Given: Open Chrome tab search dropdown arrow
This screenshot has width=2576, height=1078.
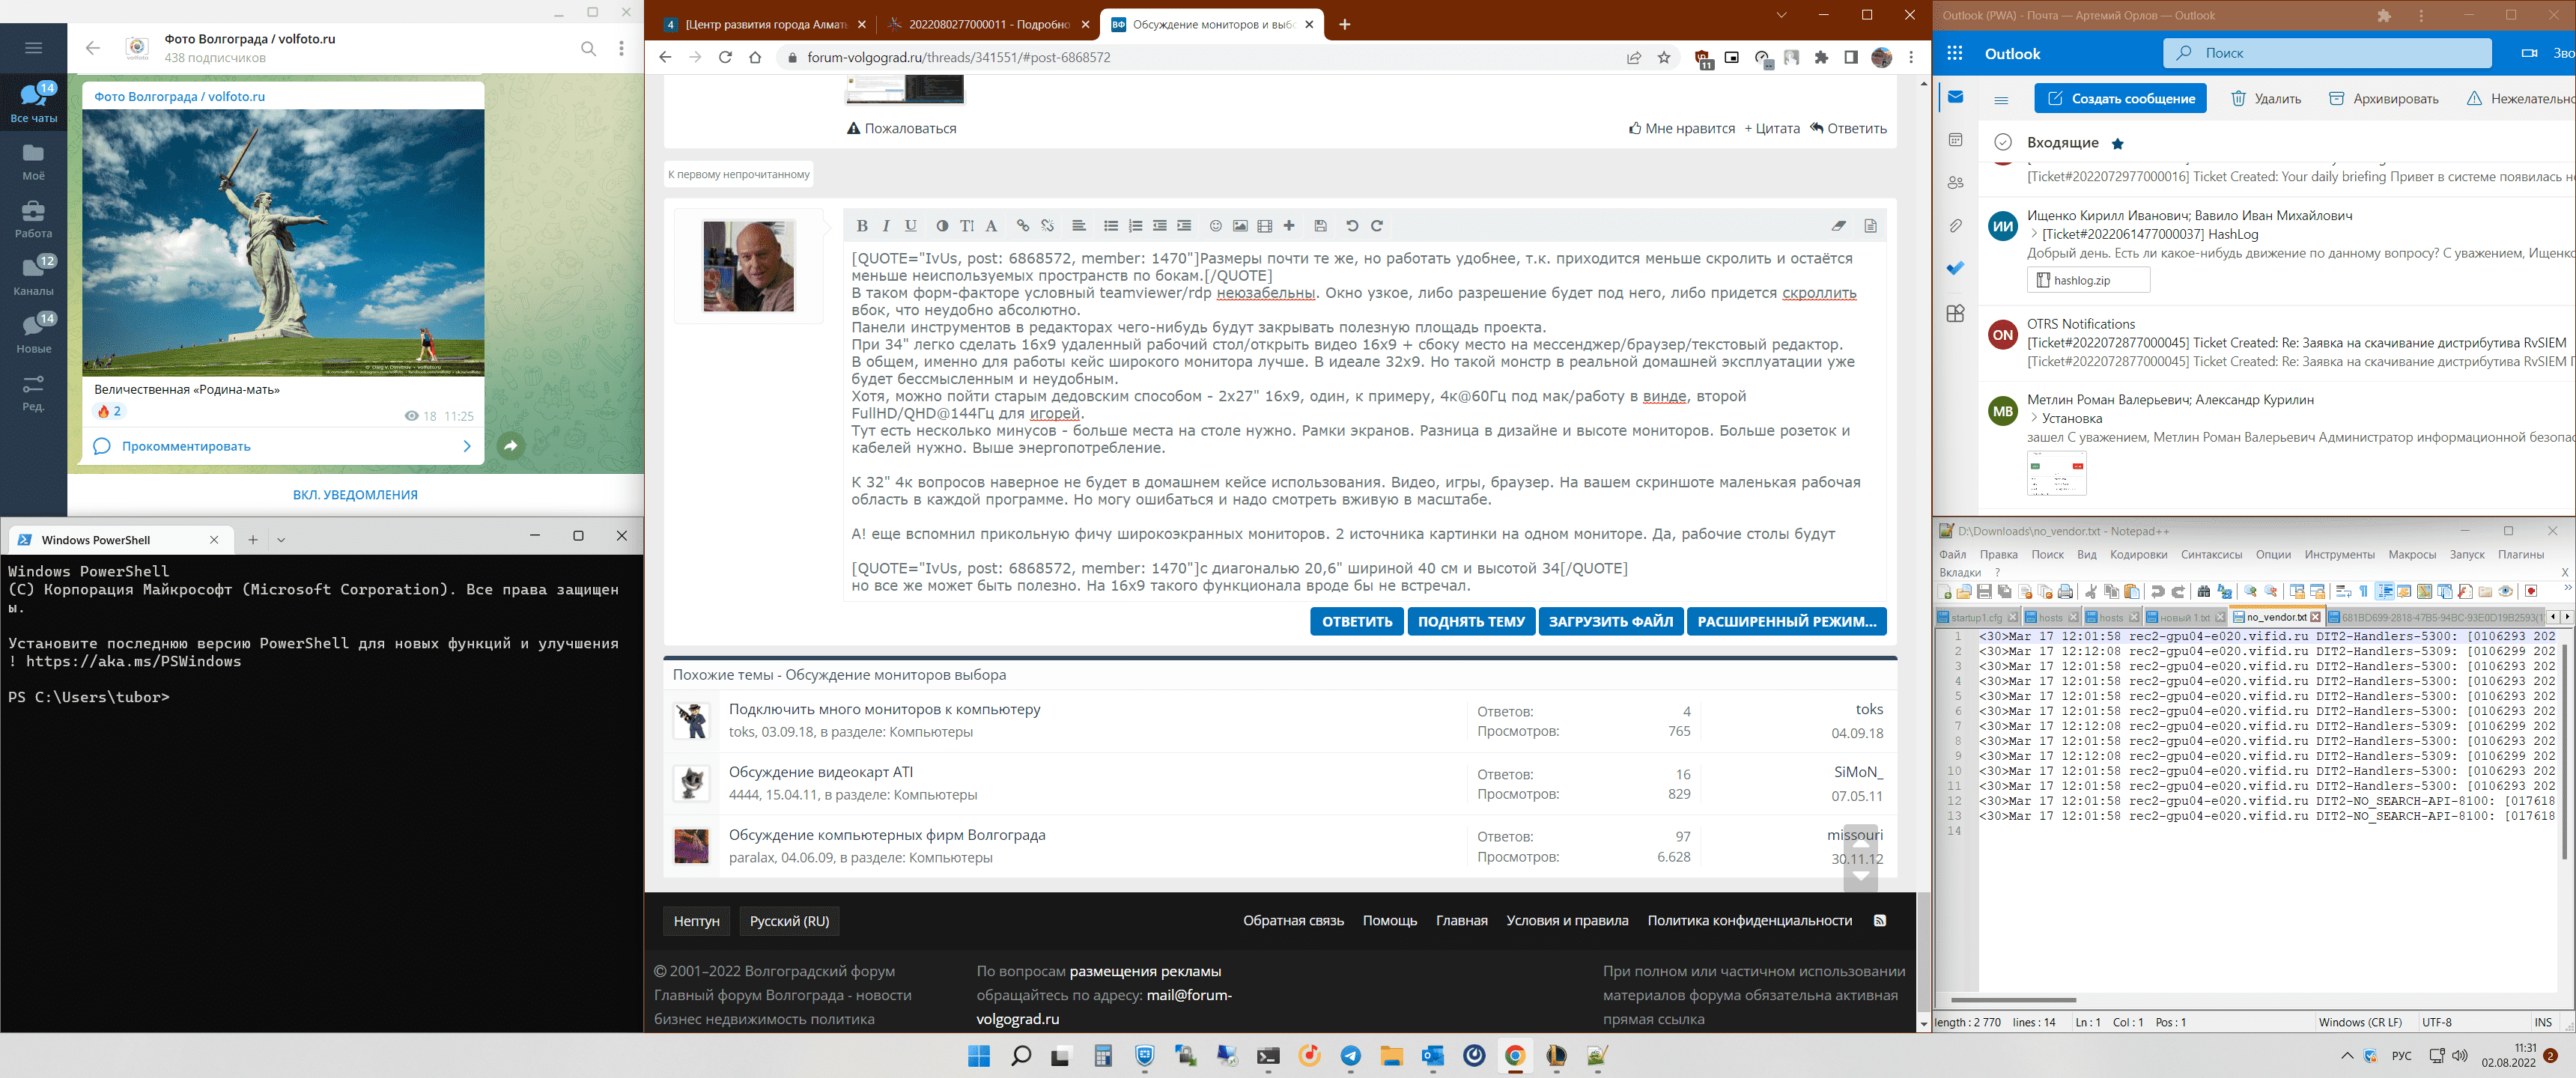Looking at the screenshot, I should coord(1781,15).
